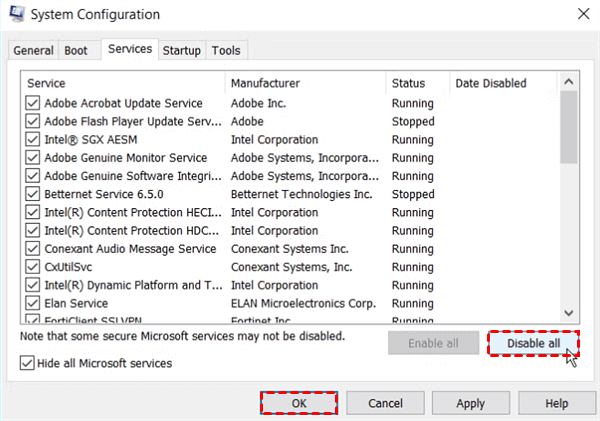Click the scrollbar up arrow
Screen dimensions: 600x421
point(569,80)
